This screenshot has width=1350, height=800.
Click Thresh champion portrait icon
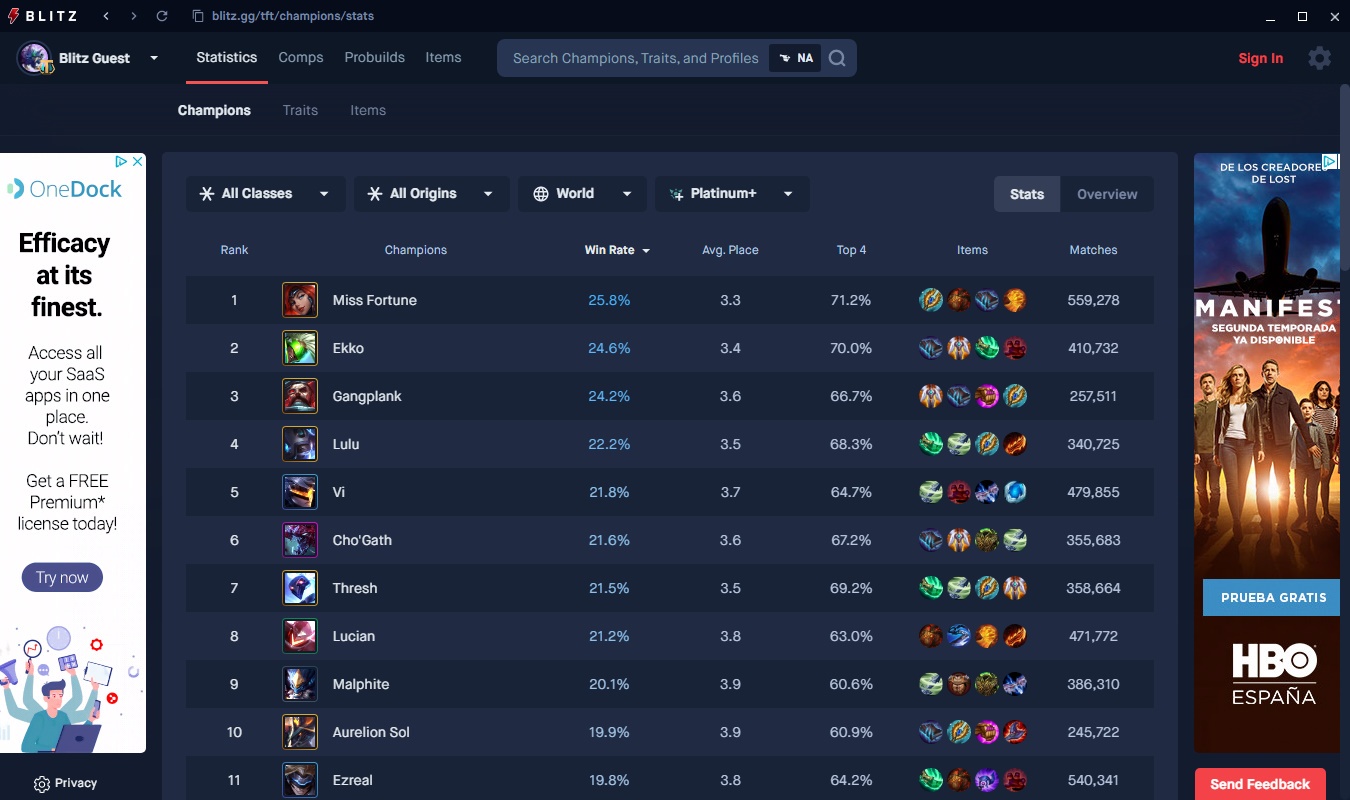300,588
